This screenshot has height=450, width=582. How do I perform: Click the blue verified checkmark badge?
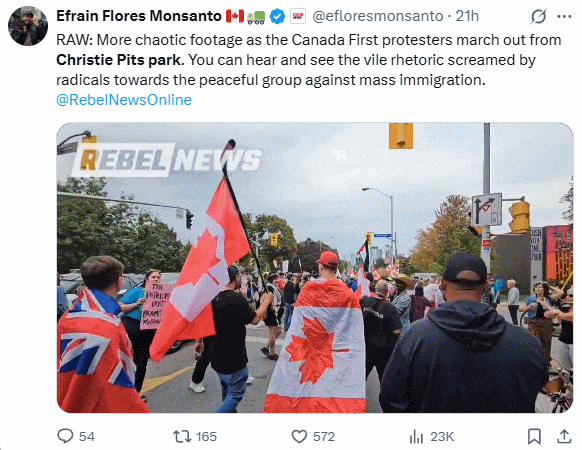(277, 16)
